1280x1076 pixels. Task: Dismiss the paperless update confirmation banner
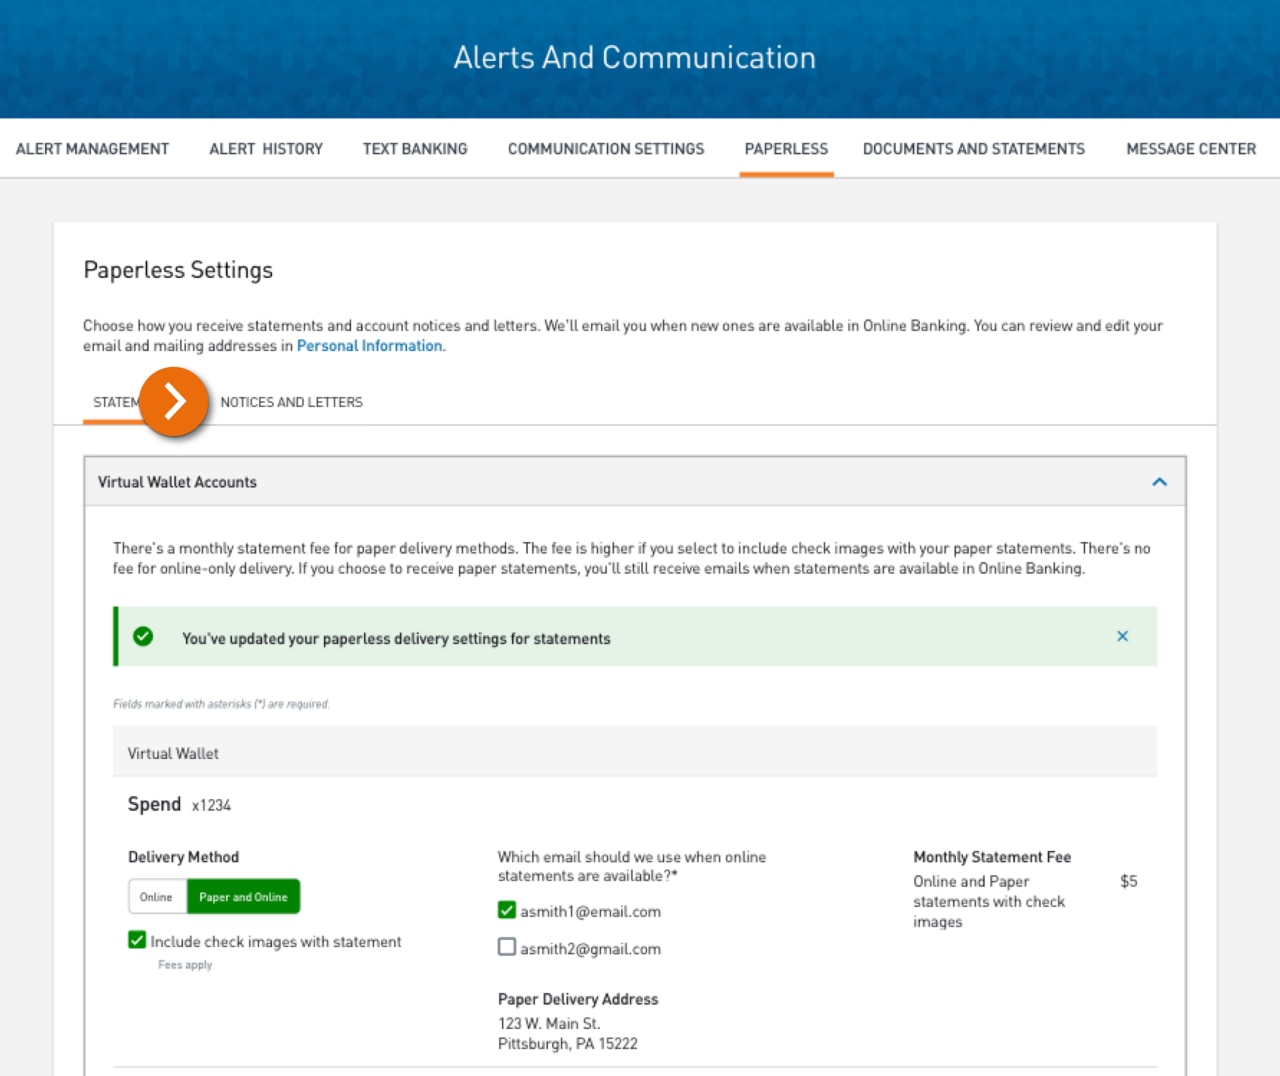click(1122, 636)
